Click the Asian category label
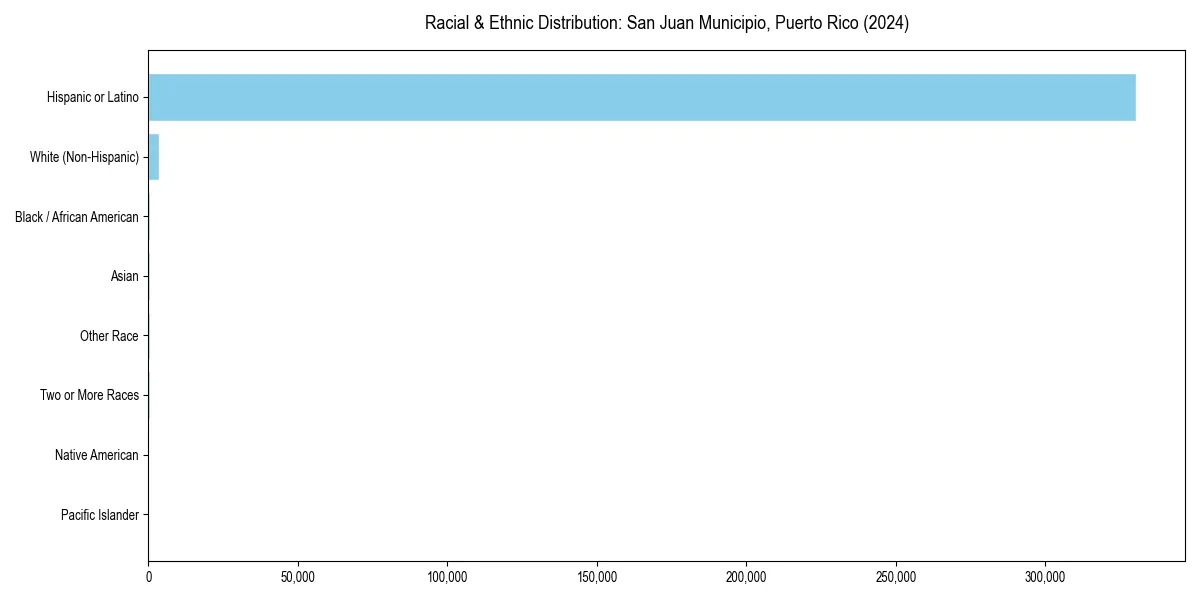 pyautogui.click(x=126, y=276)
